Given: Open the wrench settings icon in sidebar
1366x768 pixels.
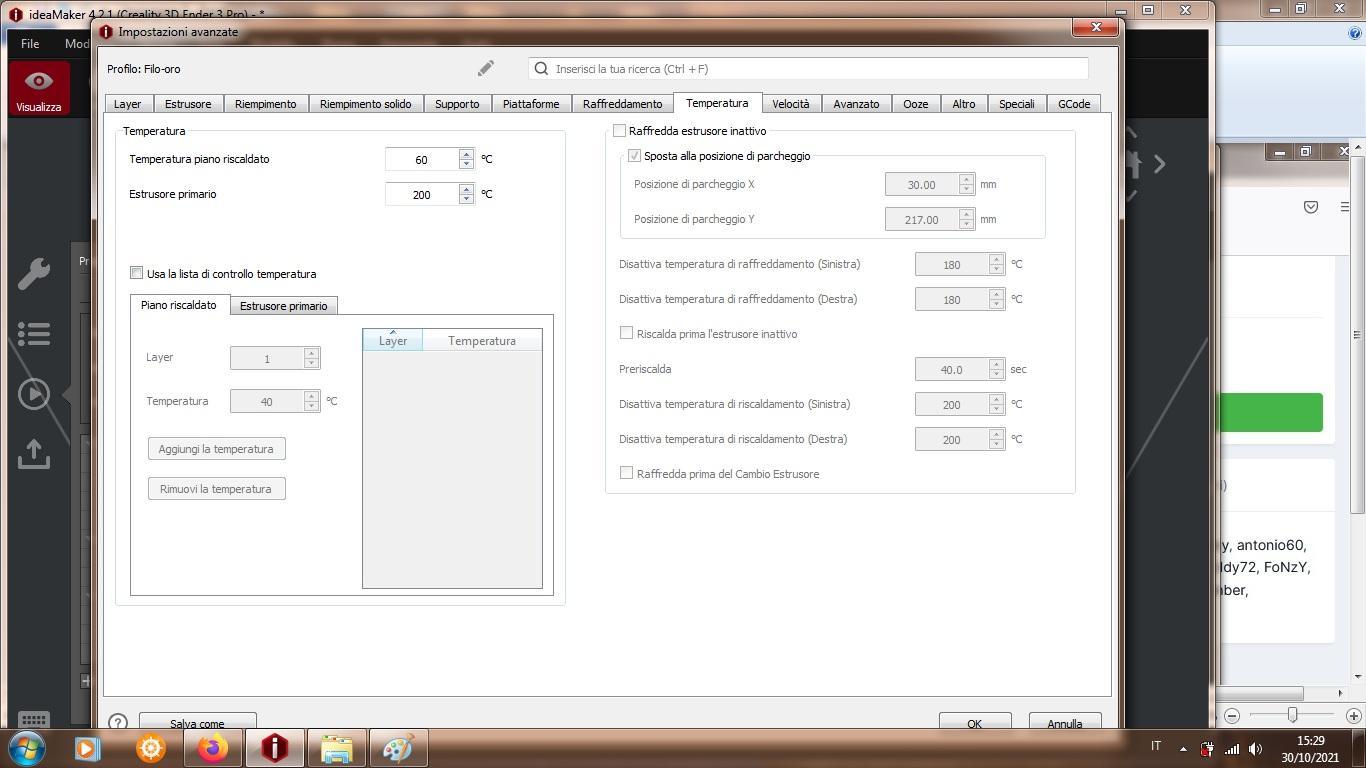Looking at the screenshot, I should [34, 273].
